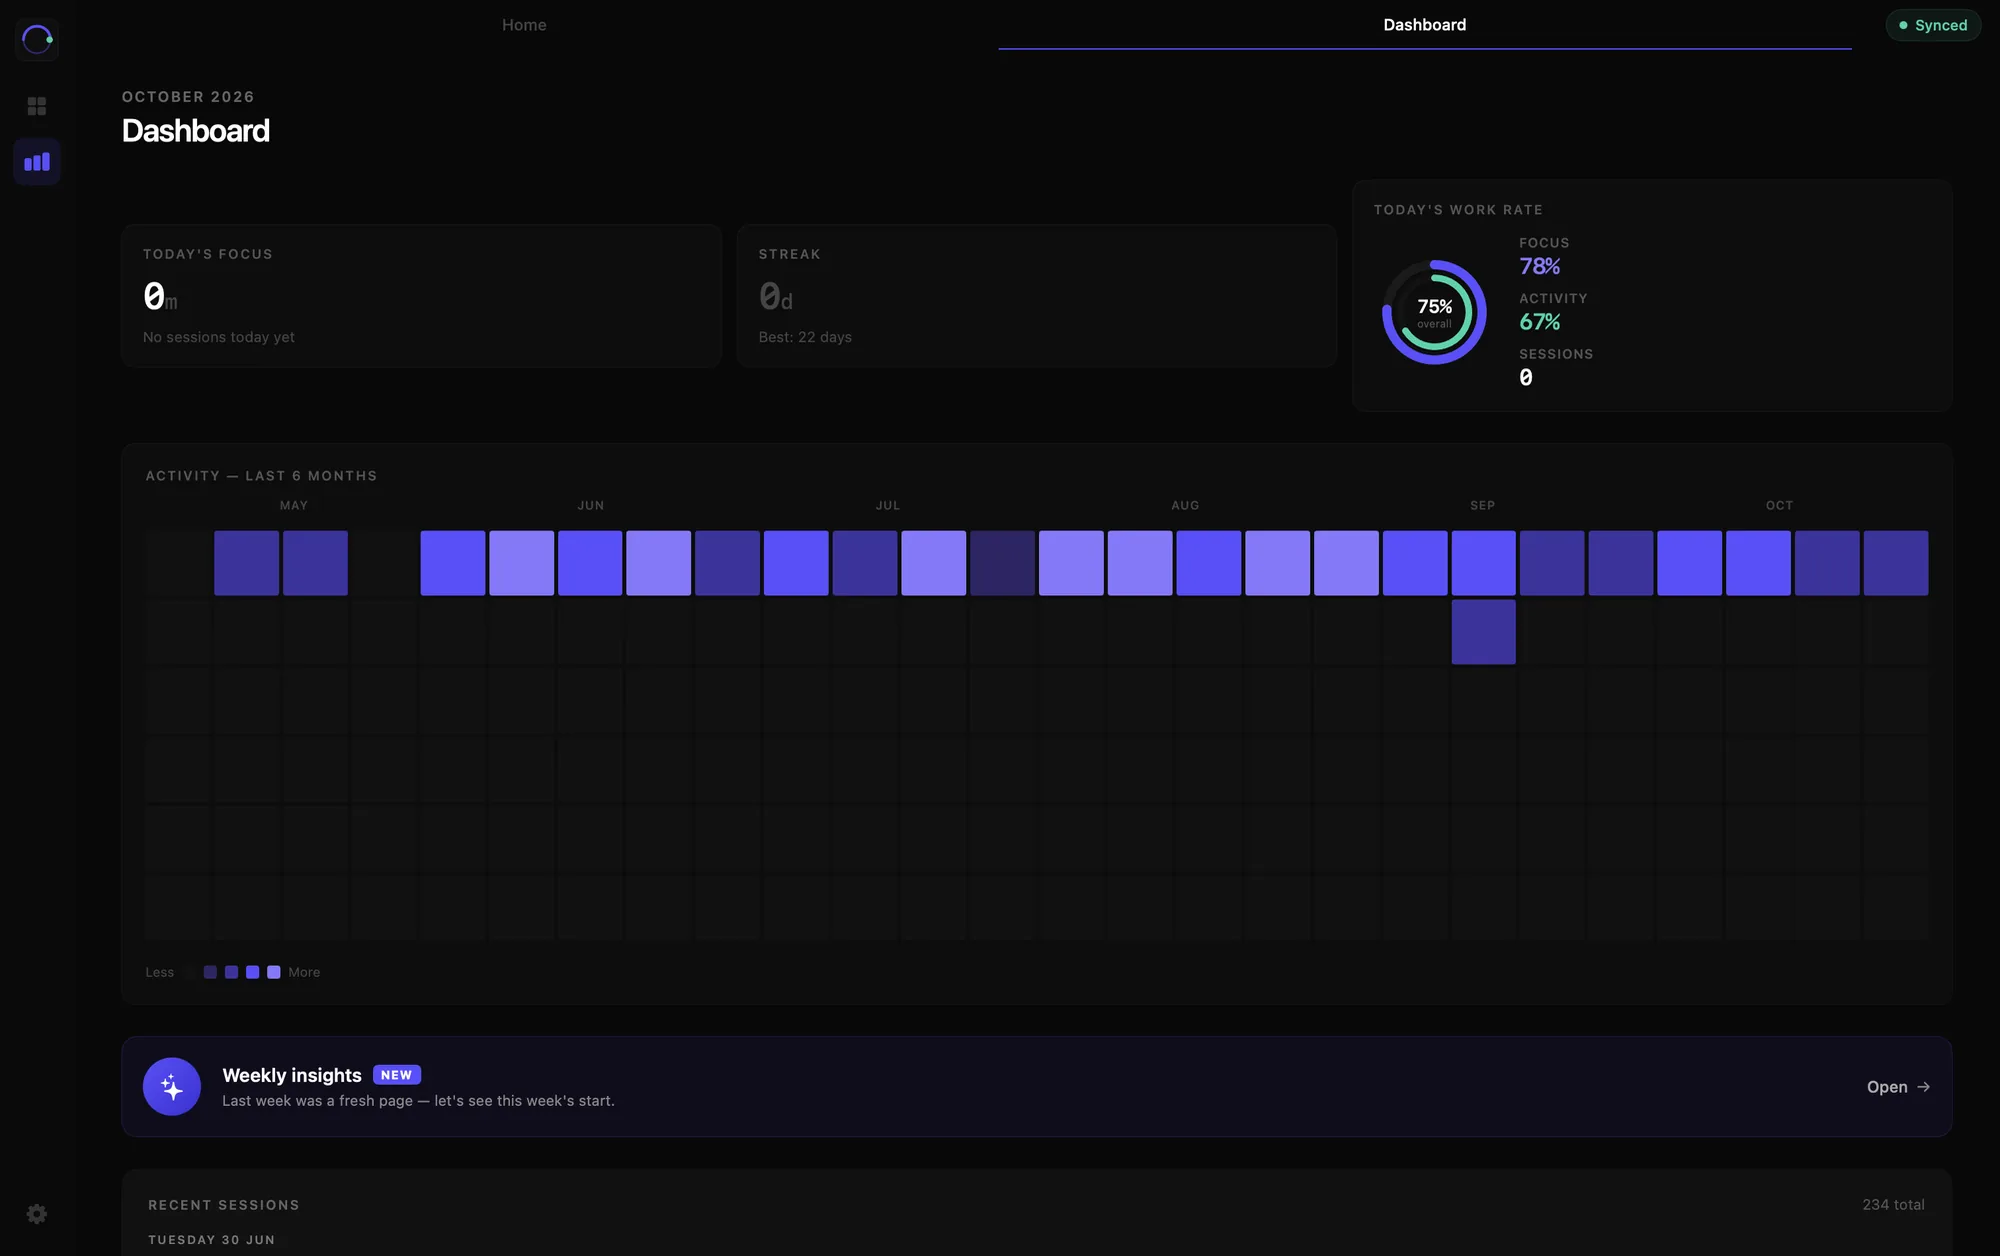
Task: Select the Dashboard tab
Action: (1425, 25)
